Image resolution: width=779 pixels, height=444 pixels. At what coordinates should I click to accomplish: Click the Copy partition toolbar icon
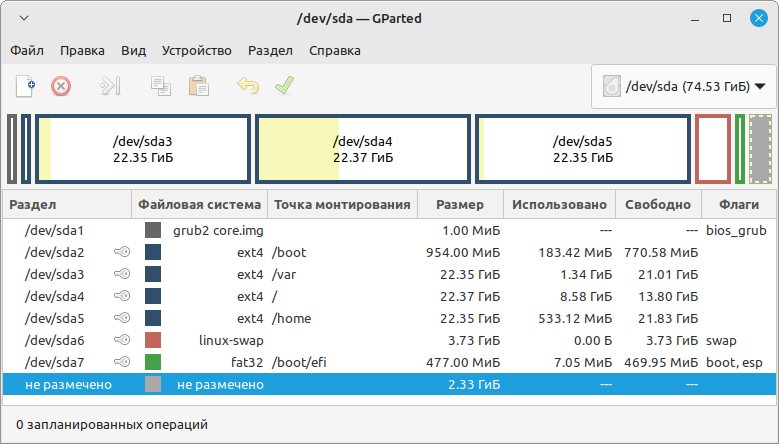(x=161, y=86)
